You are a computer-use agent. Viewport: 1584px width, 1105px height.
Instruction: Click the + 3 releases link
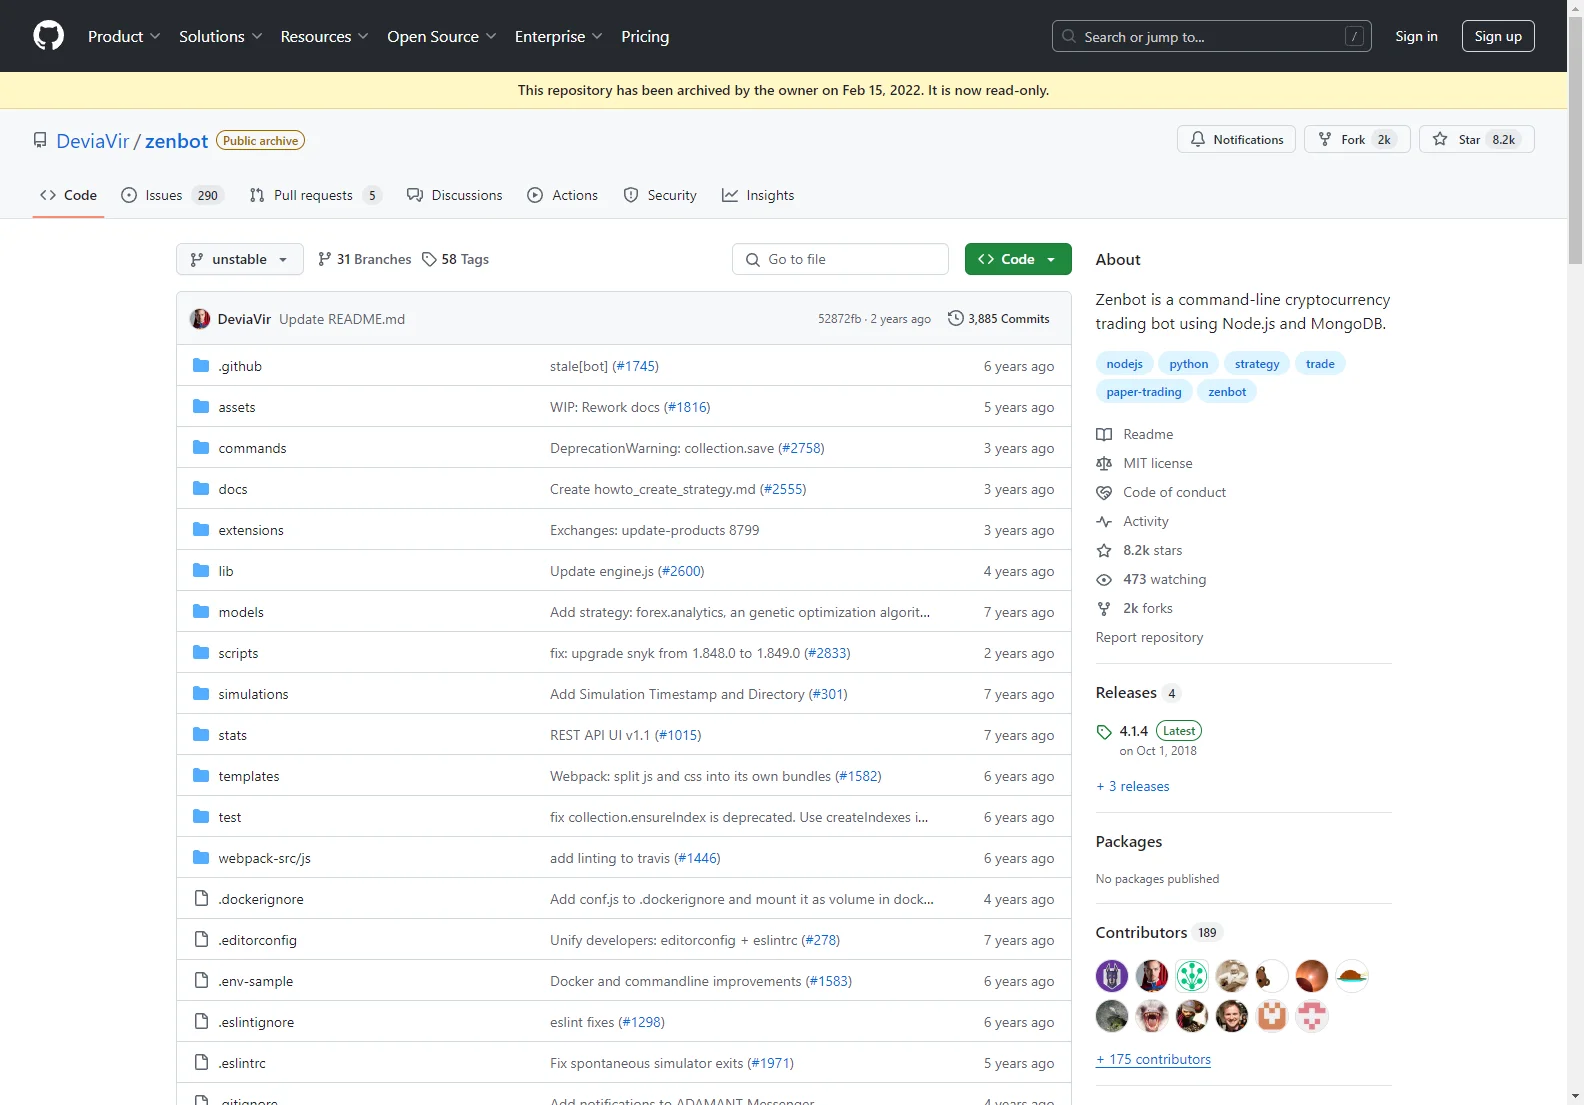click(x=1132, y=786)
